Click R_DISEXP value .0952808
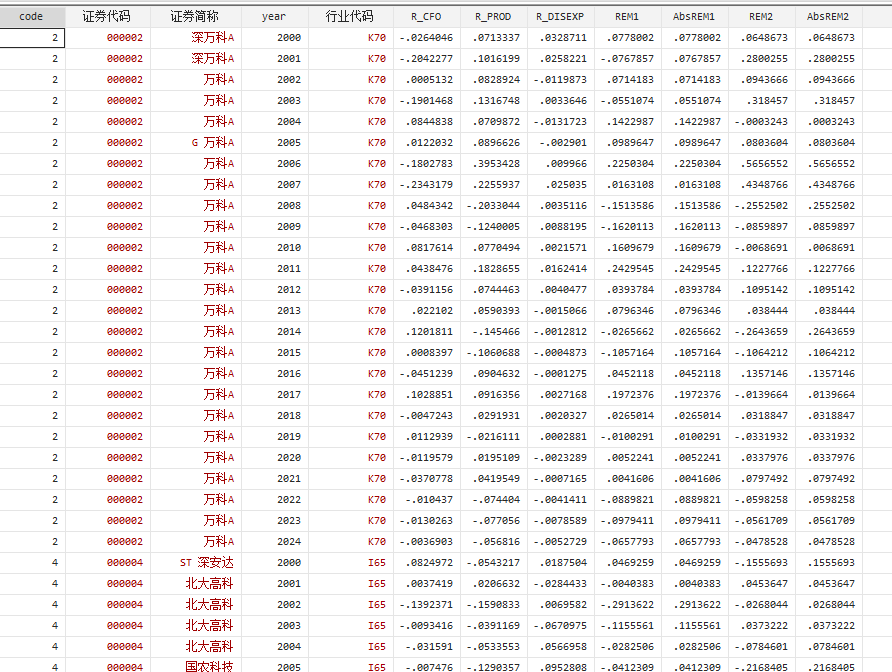This screenshot has height=672, width=892. pyautogui.click(x=563, y=667)
